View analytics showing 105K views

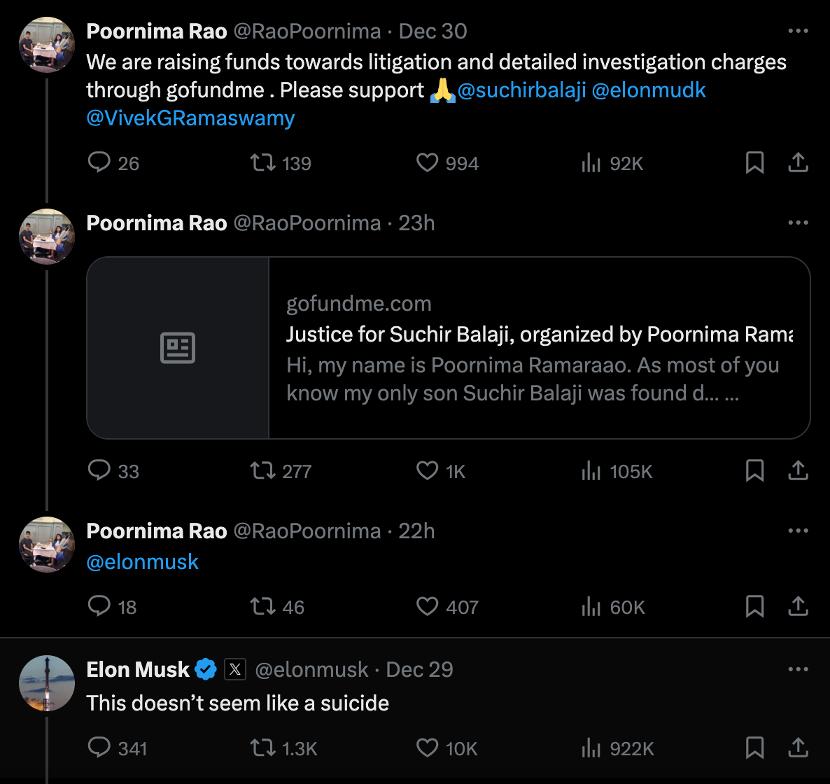click(x=591, y=470)
